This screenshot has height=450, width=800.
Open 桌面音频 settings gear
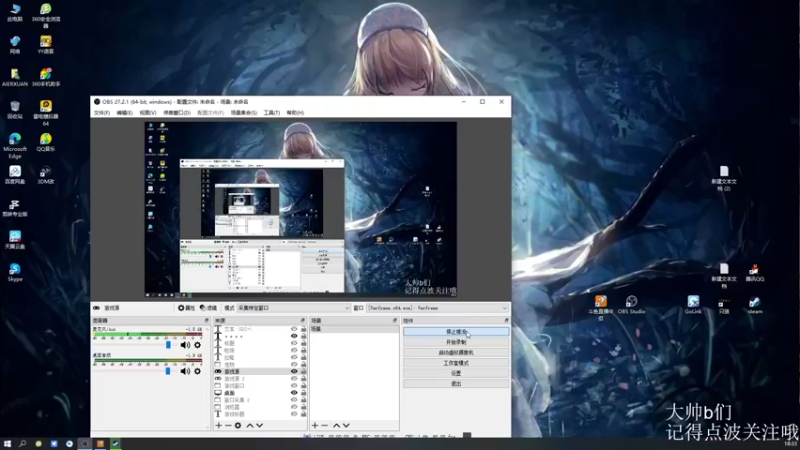pos(197,371)
